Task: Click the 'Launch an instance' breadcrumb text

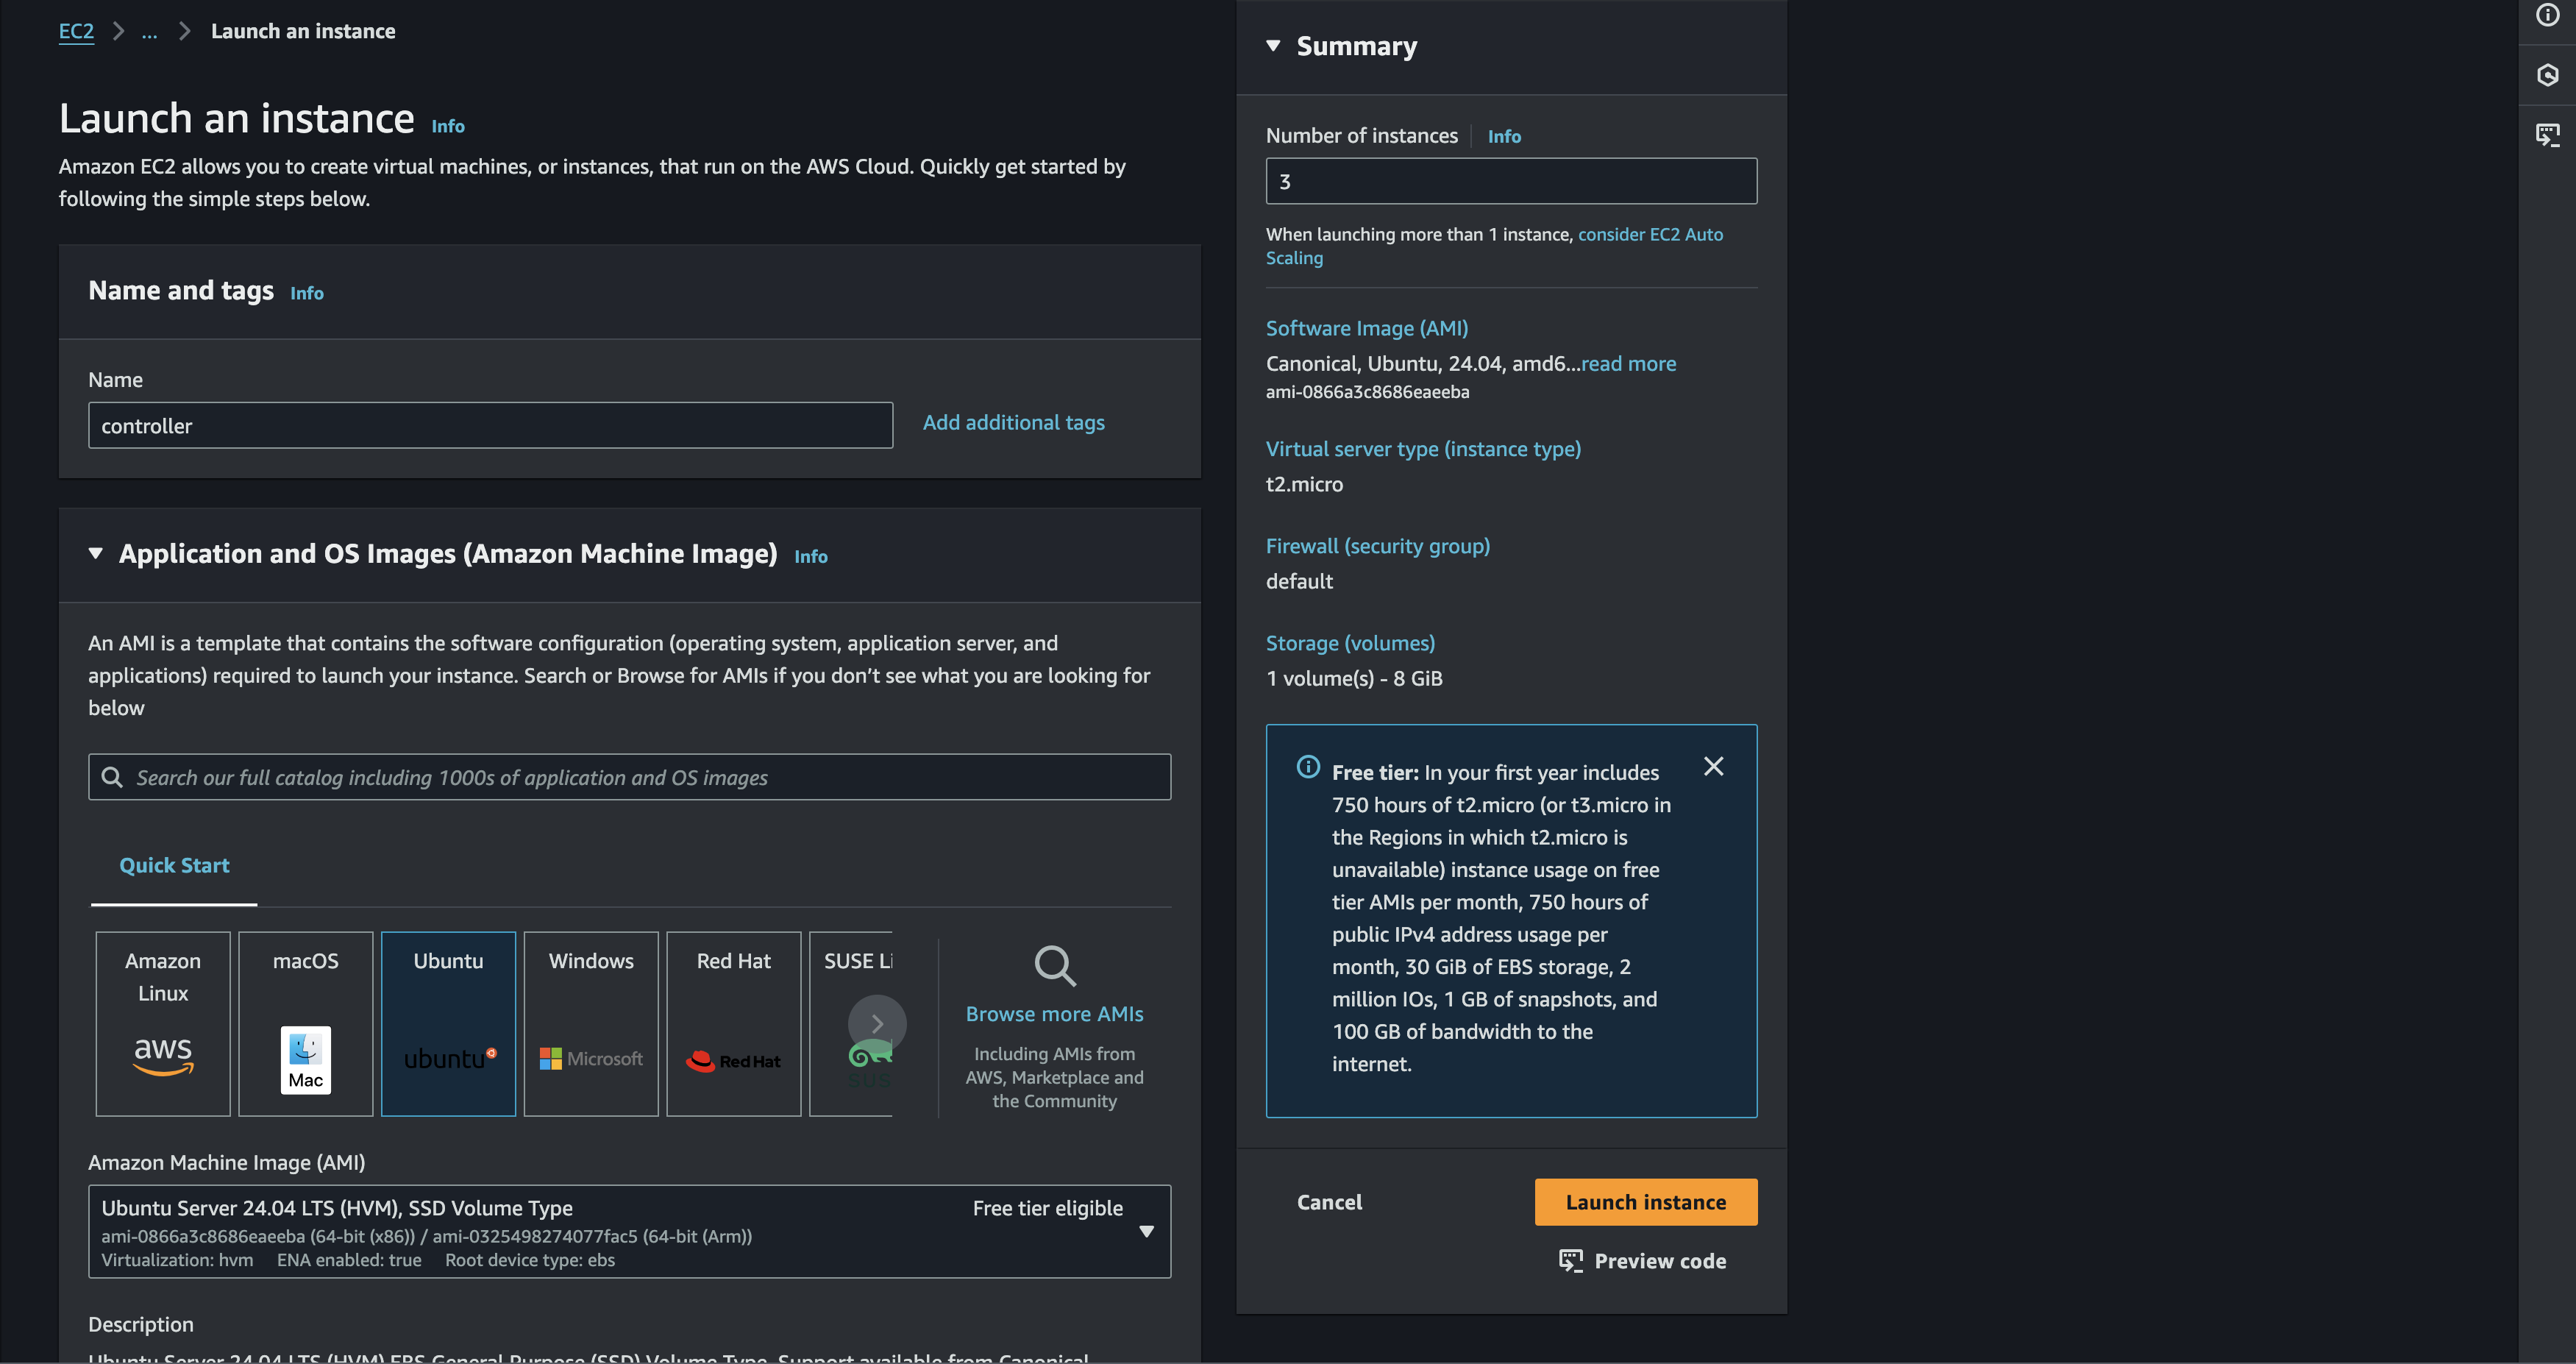Action: tap(303, 31)
